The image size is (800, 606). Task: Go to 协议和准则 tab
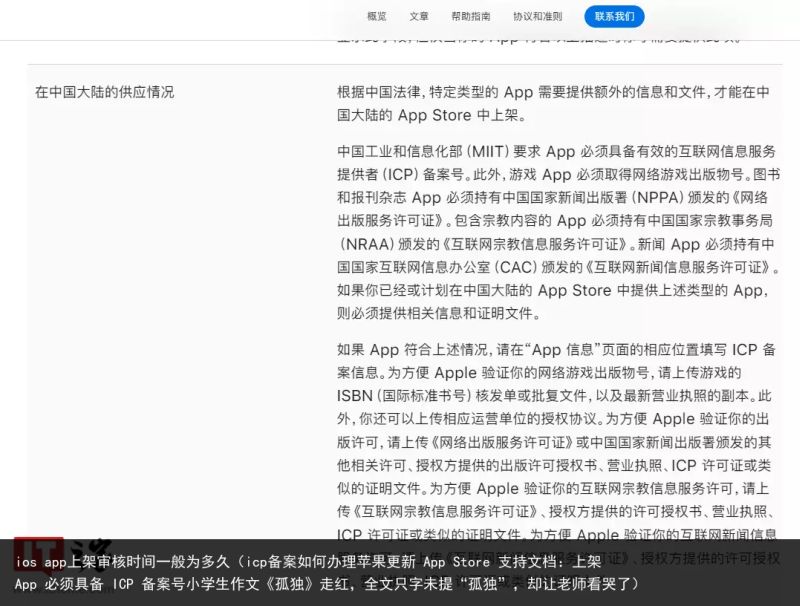[537, 16]
